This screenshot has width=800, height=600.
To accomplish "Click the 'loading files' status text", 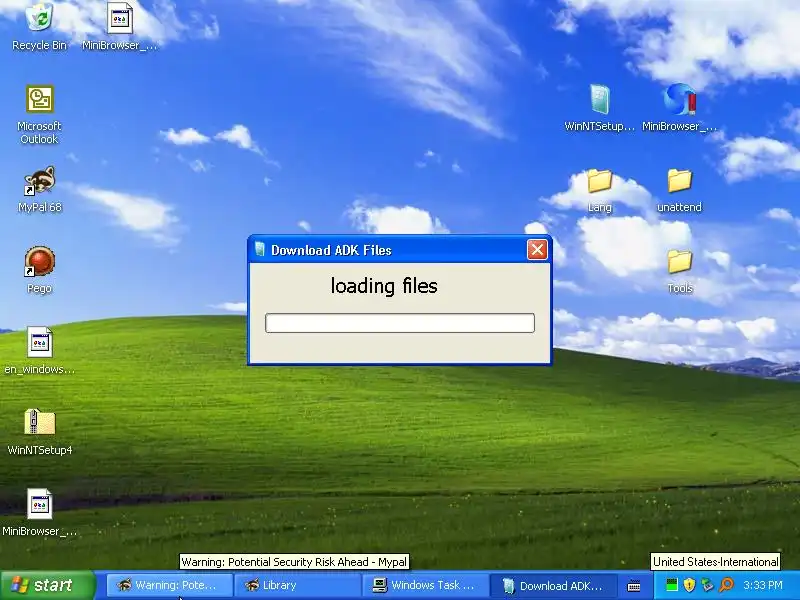I will (384, 286).
